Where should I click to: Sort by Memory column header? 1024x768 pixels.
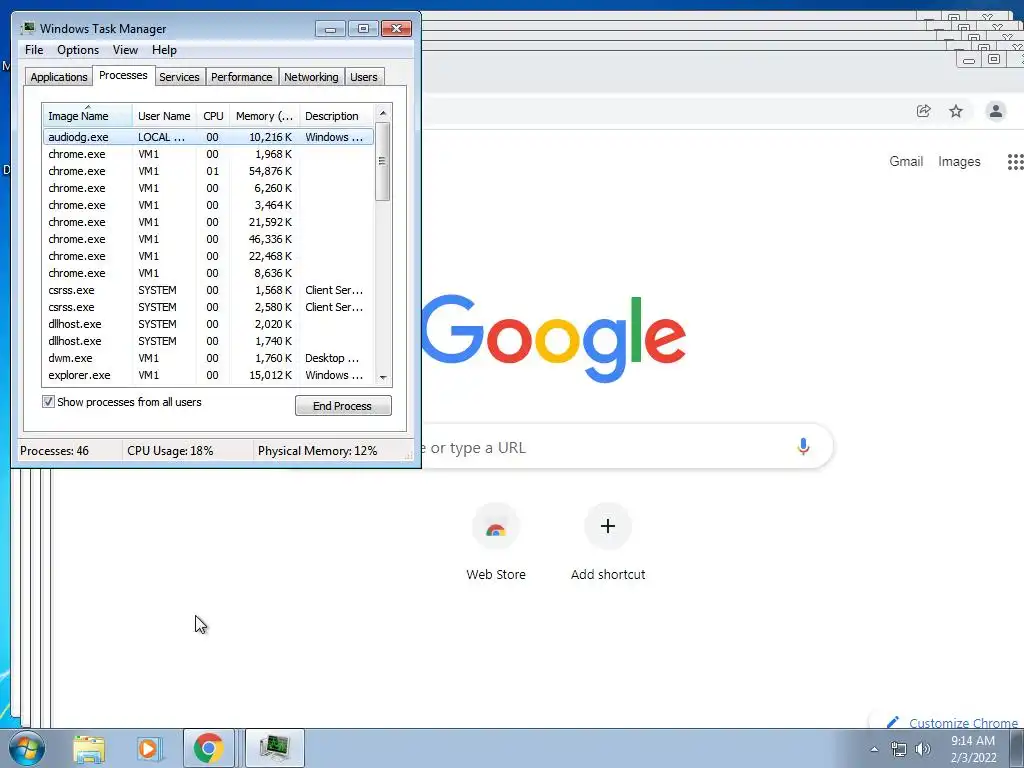click(264, 116)
